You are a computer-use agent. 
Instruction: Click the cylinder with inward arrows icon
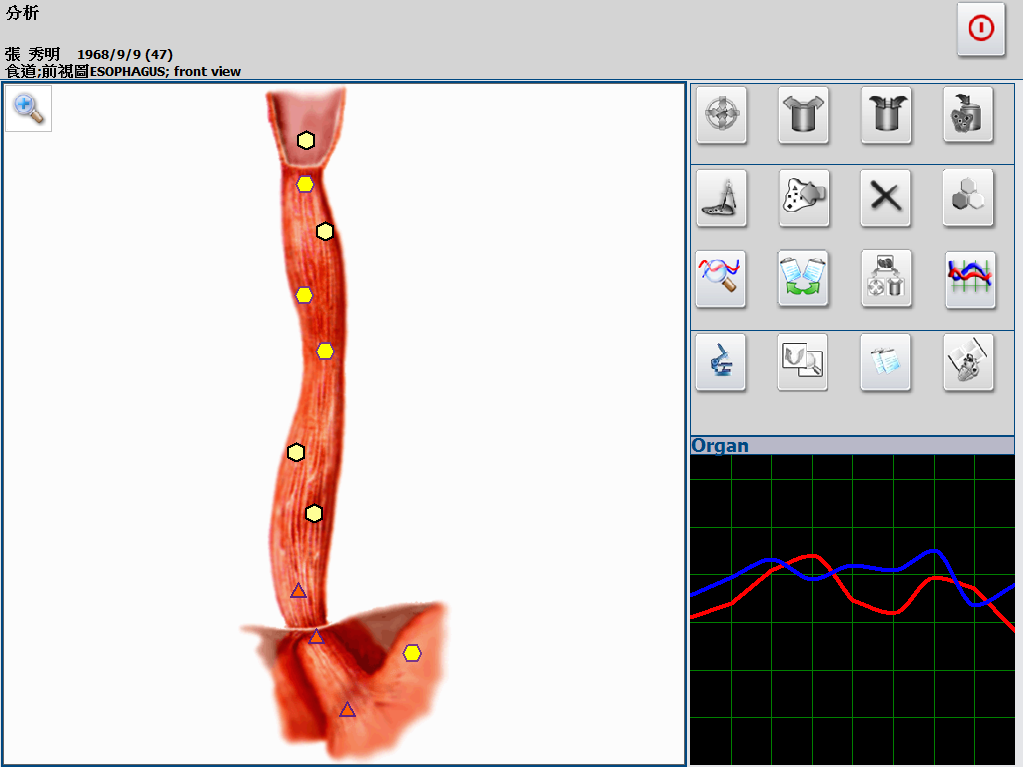point(886,115)
